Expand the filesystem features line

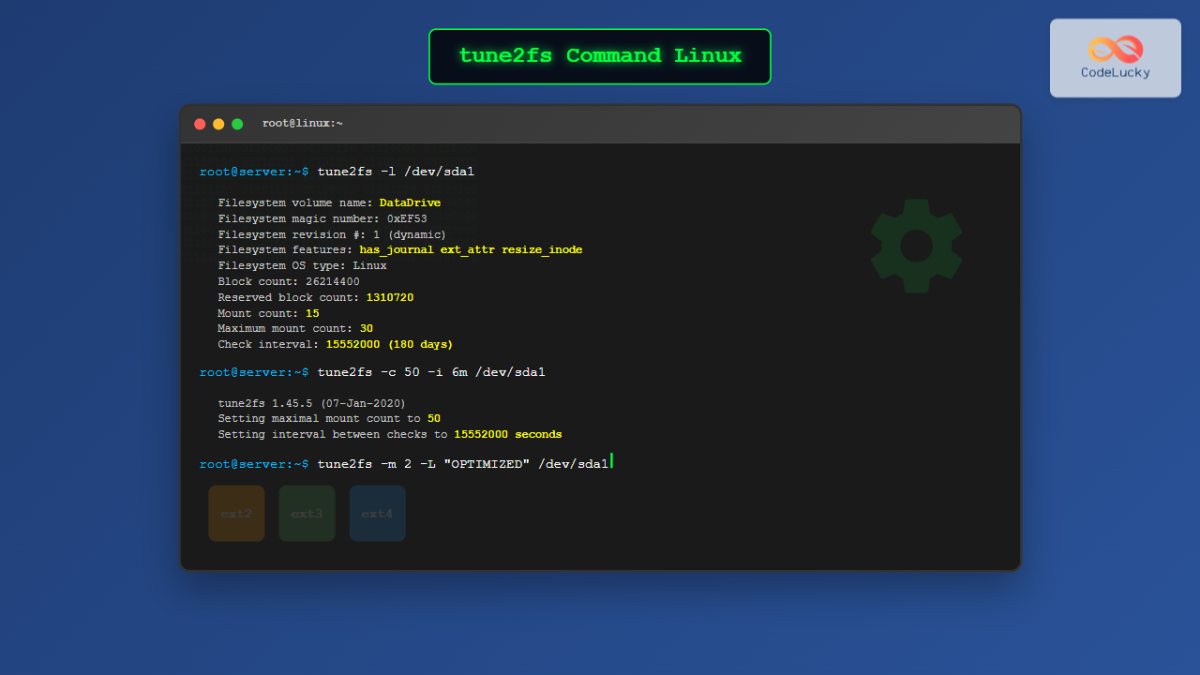[x=400, y=249]
